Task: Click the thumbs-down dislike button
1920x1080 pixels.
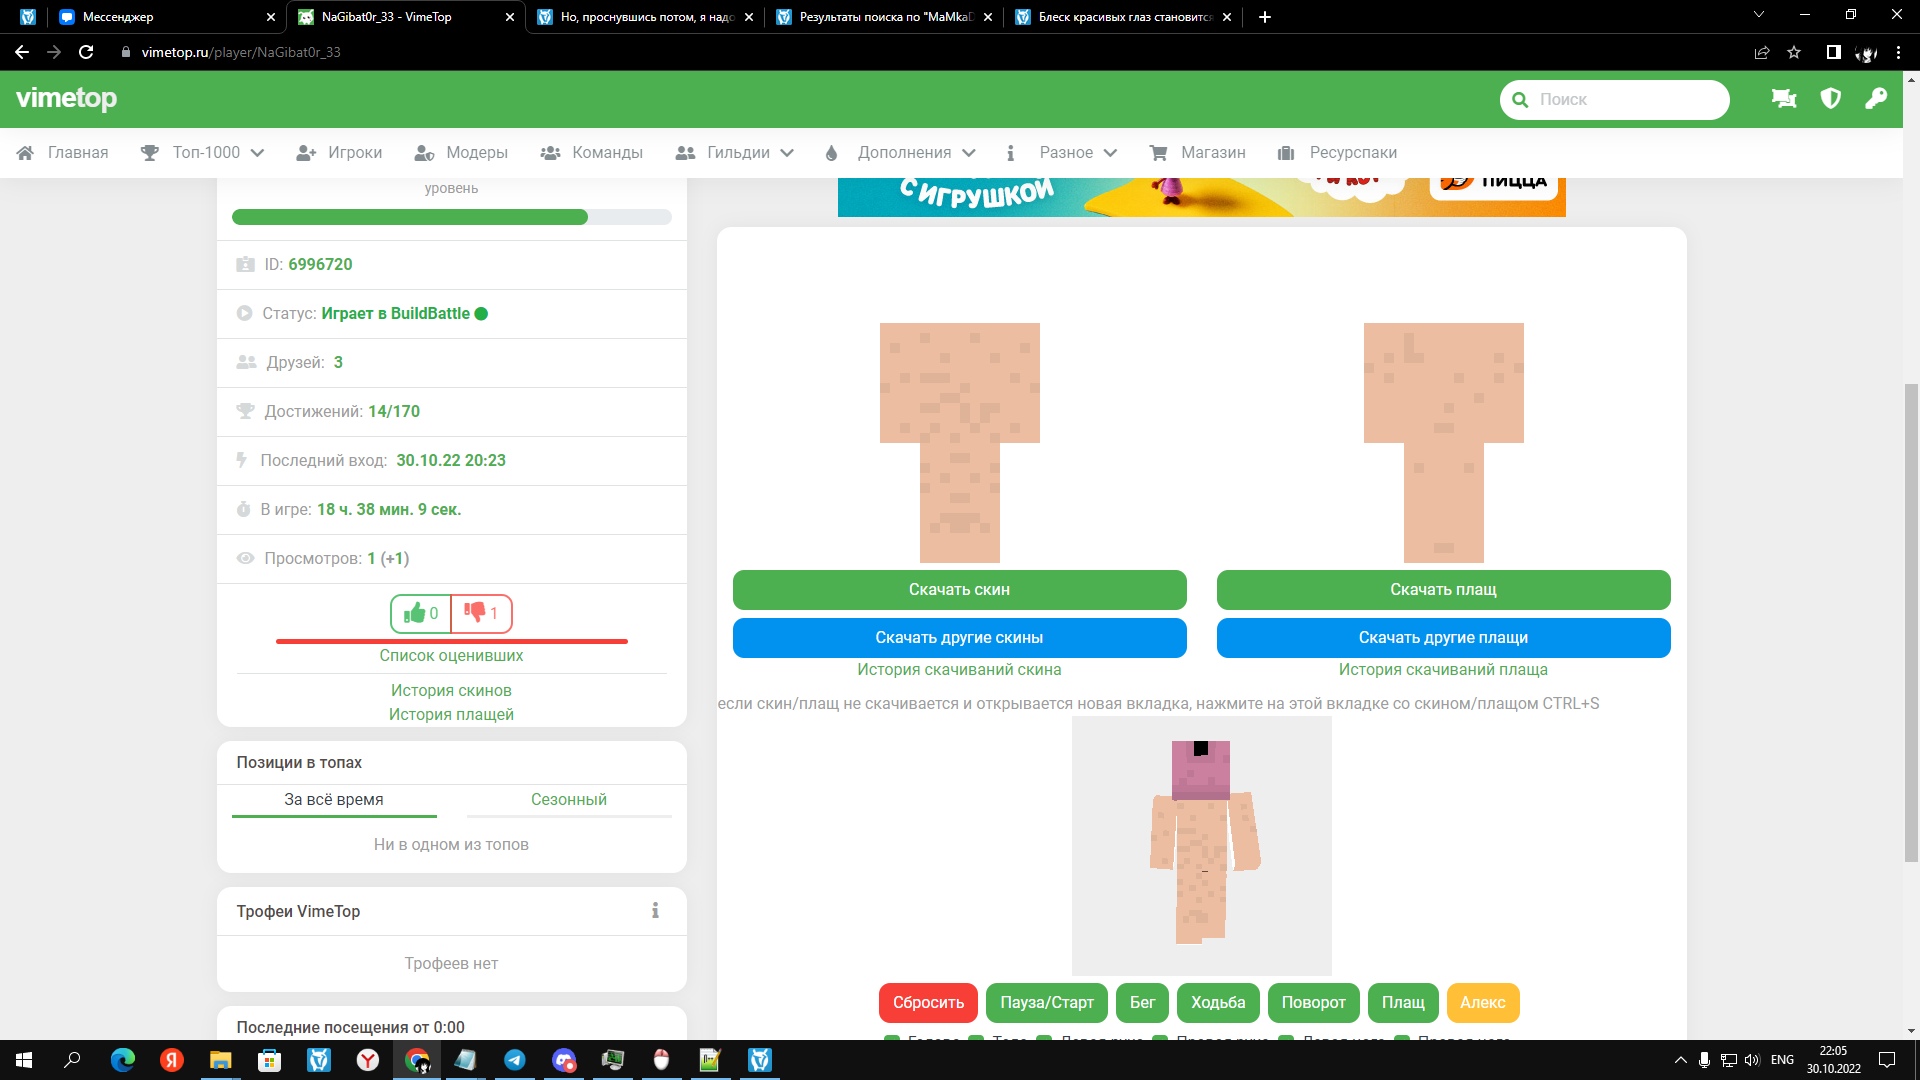Action: tap(481, 613)
